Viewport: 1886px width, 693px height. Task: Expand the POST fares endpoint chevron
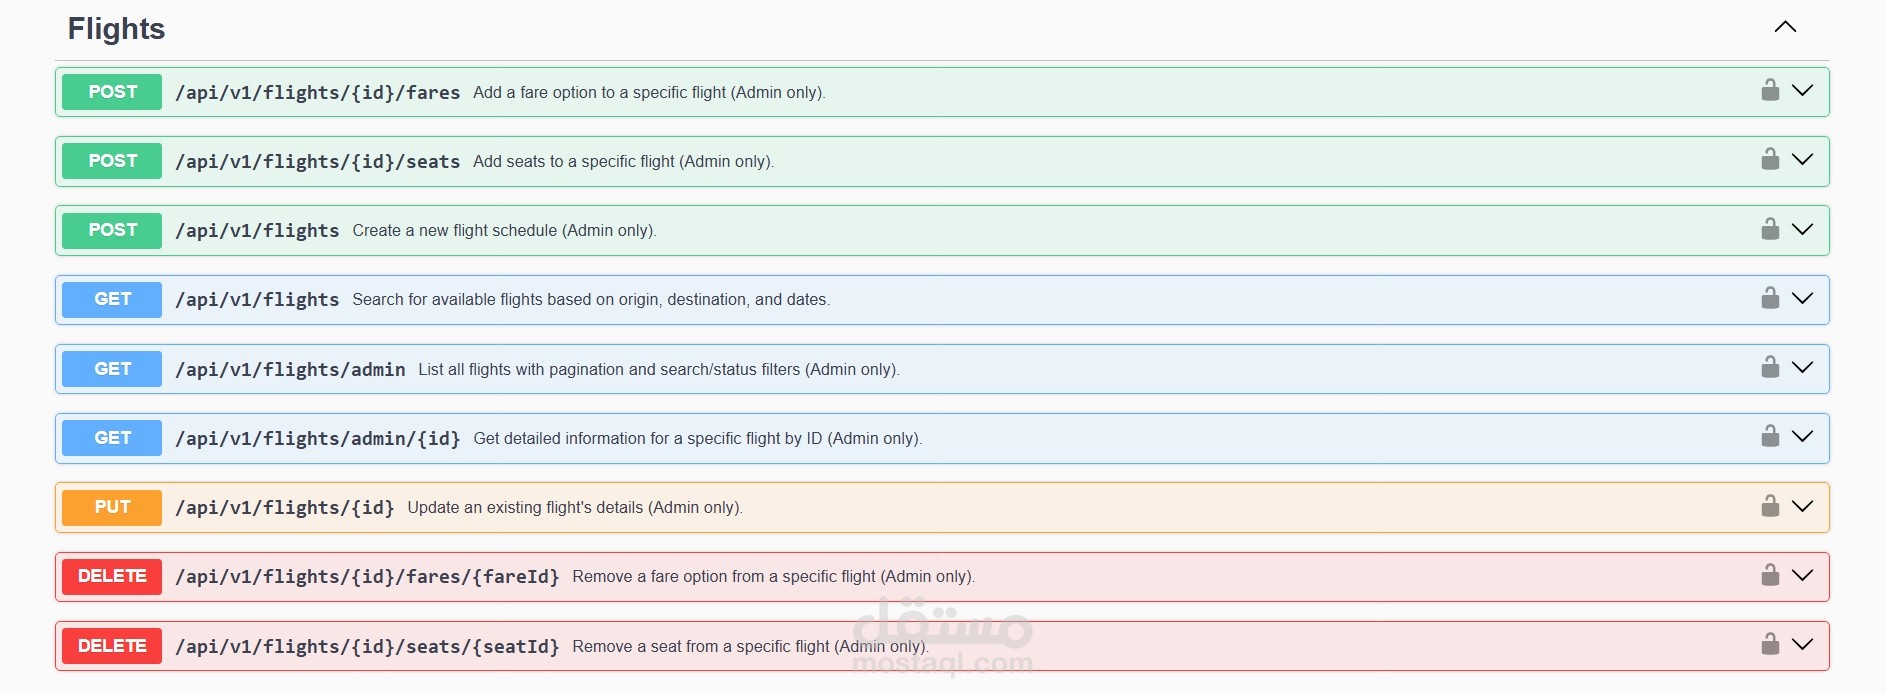pyautogui.click(x=1802, y=91)
